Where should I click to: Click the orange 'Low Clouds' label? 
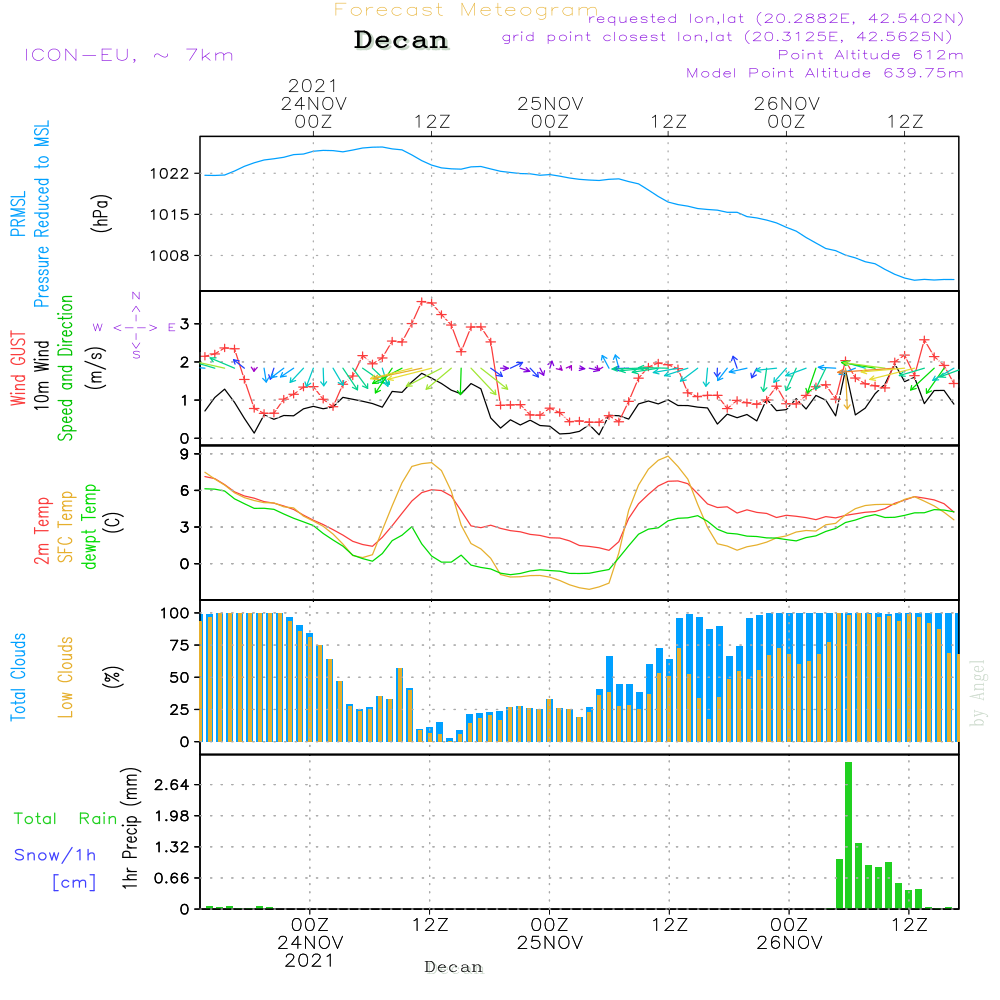[65, 677]
